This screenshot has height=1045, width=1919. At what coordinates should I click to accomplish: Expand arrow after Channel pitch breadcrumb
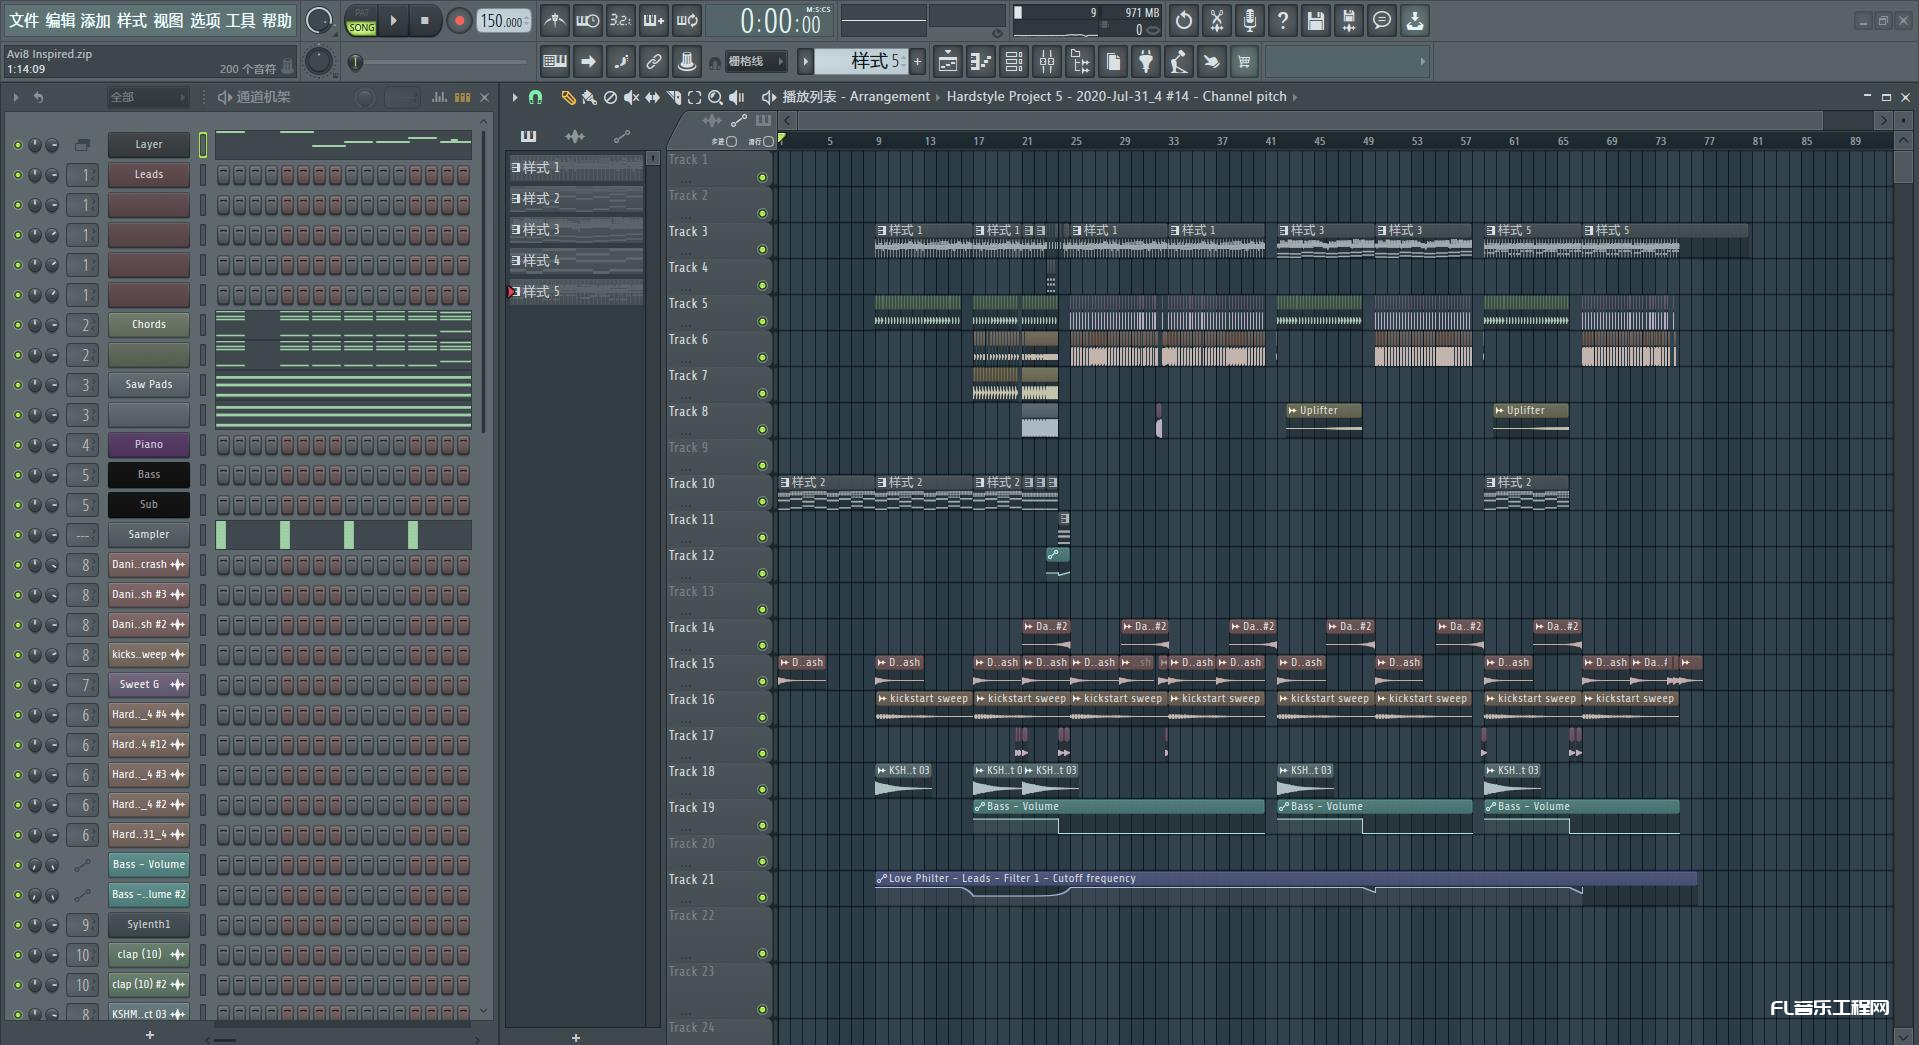click(1295, 97)
